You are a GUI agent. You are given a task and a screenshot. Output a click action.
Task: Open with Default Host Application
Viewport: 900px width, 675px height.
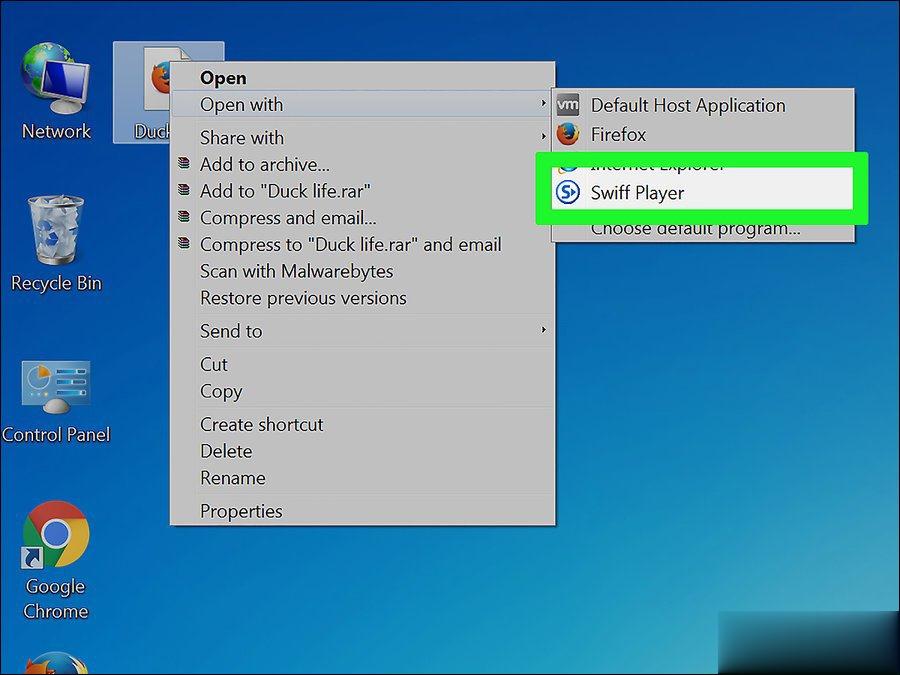point(703,105)
